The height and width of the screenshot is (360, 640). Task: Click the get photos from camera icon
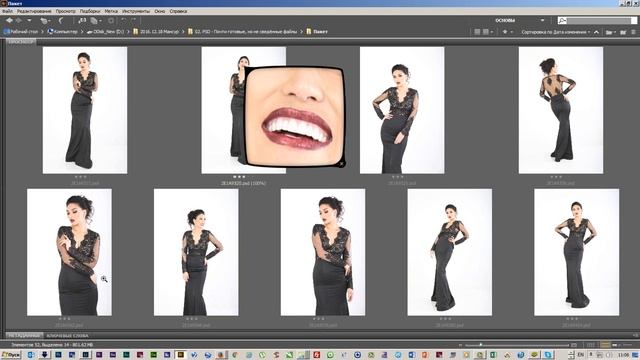tap(82, 20)
